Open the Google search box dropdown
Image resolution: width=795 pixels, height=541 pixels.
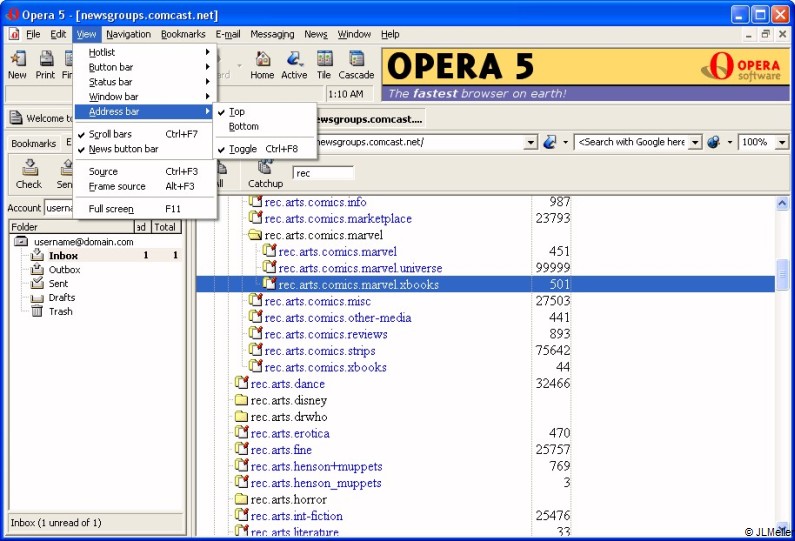pyautogui.click(x=696, y=142)
